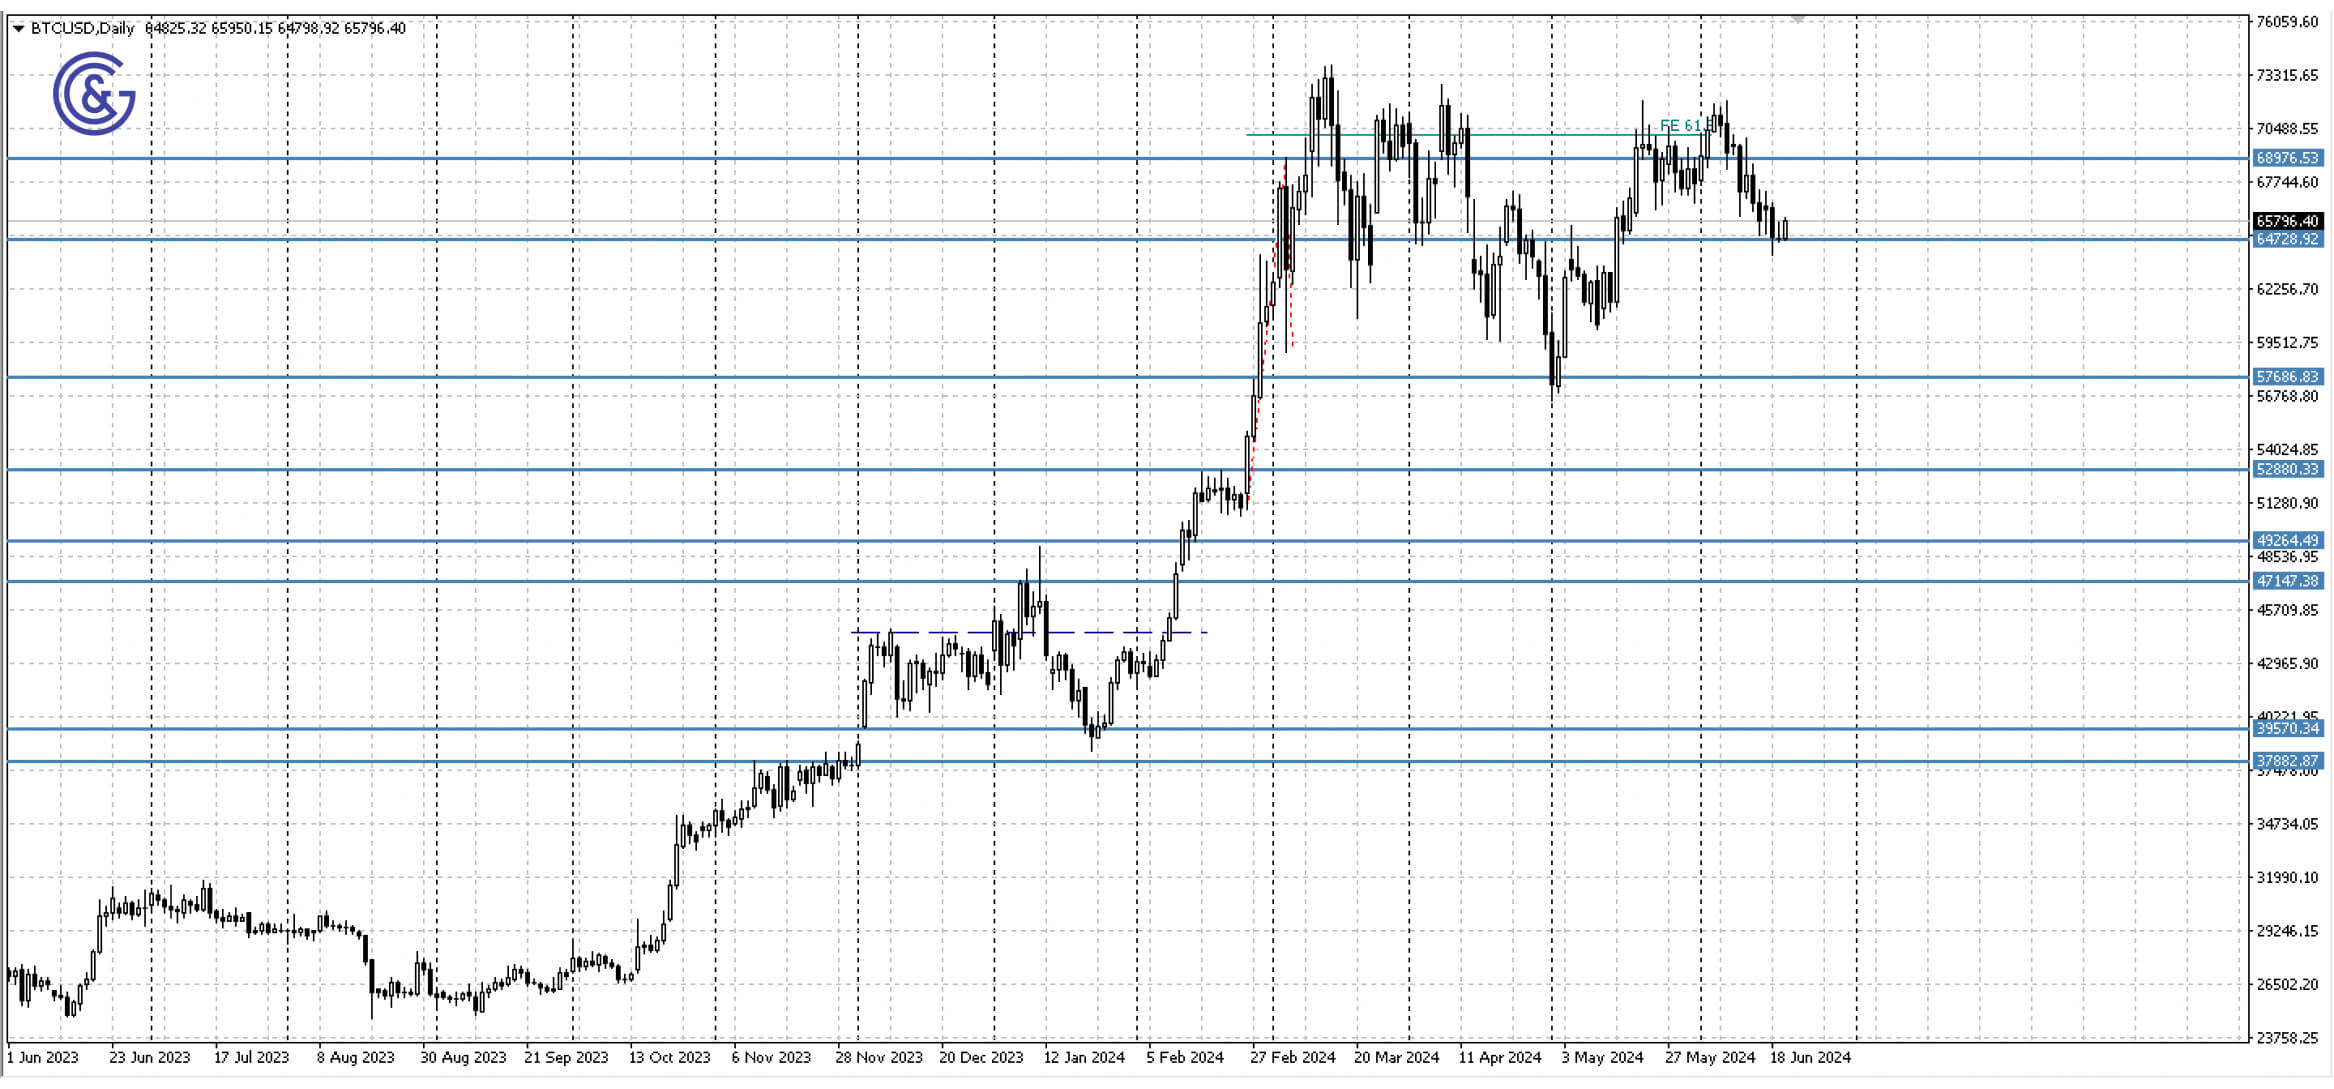Expand the BTCUSD,Daily chart data dropdown arrow
2334x1089 pixels.
[x=17, y=29]
